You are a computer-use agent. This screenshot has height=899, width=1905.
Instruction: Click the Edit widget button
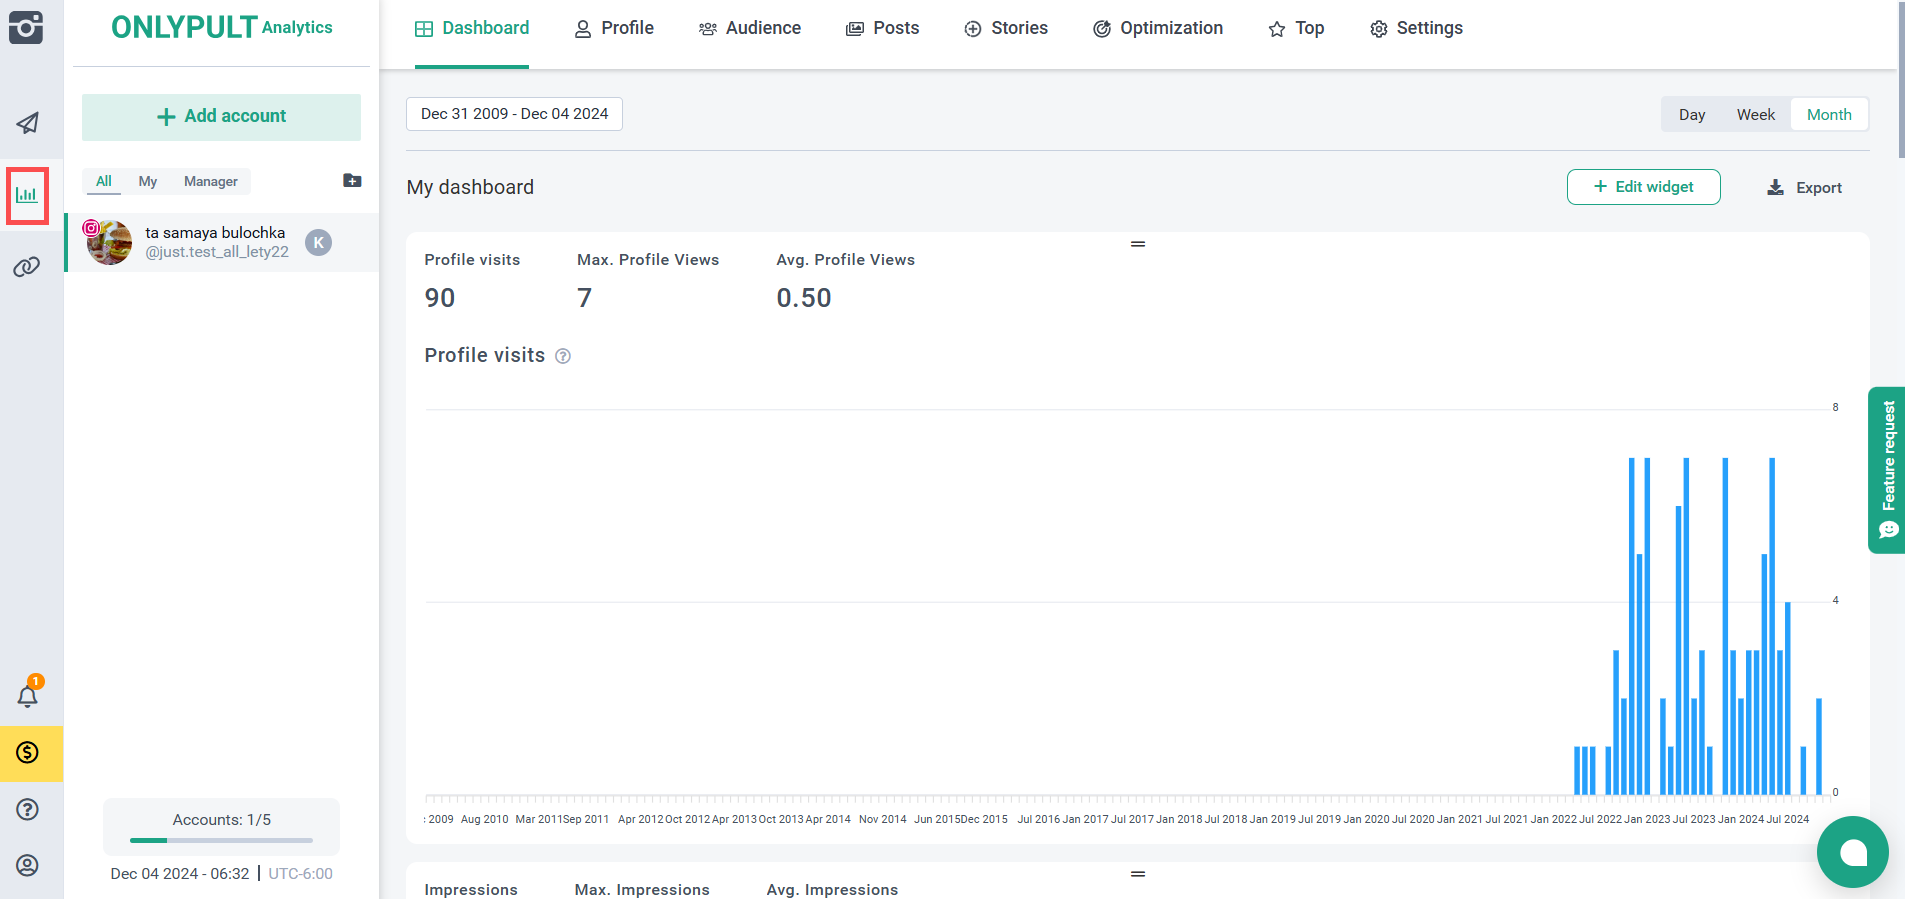[1643, 187]
